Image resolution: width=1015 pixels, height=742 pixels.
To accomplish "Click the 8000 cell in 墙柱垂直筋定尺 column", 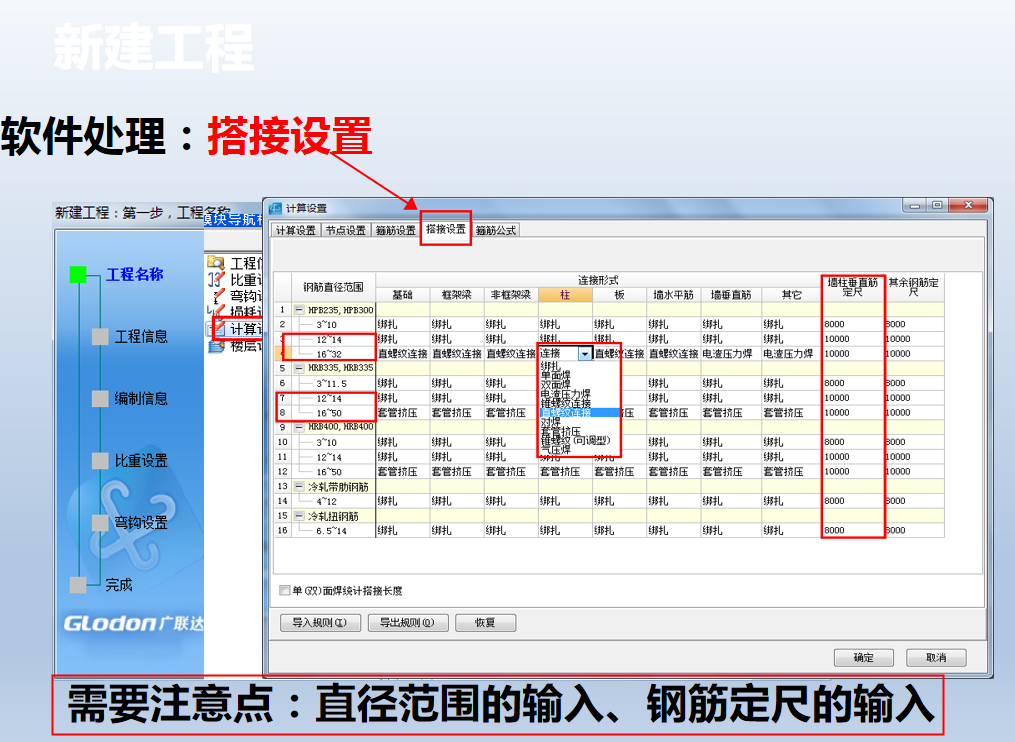I will click(852, 324).
